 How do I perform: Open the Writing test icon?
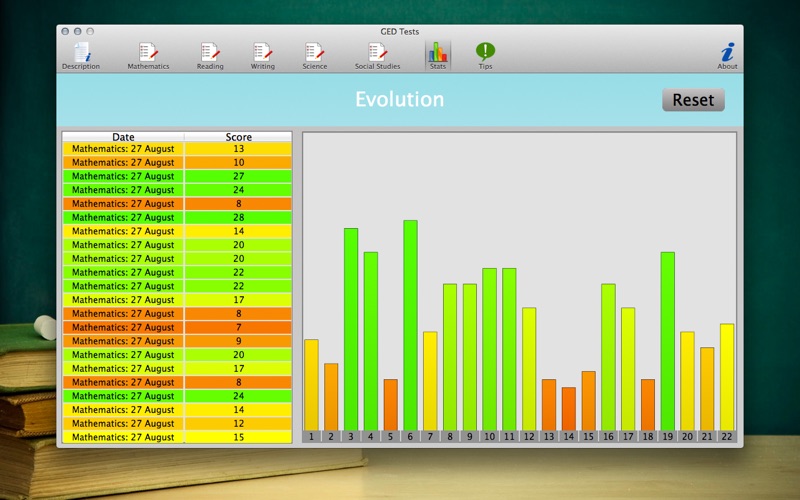(262, 56)
